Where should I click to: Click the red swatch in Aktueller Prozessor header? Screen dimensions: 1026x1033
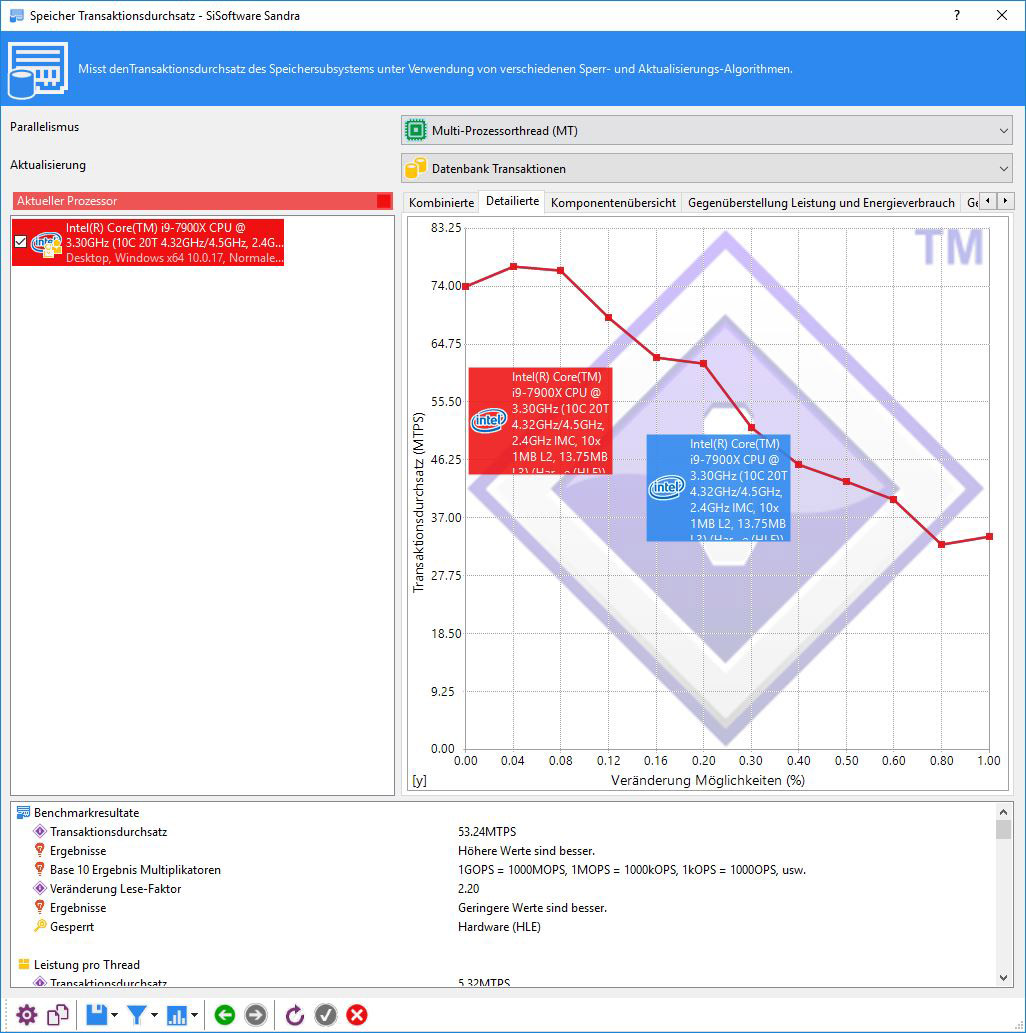point(384,201)
